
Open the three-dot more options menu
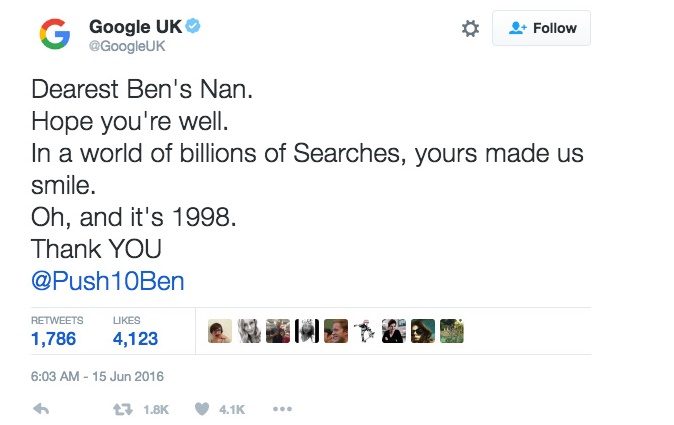[282, 409]
